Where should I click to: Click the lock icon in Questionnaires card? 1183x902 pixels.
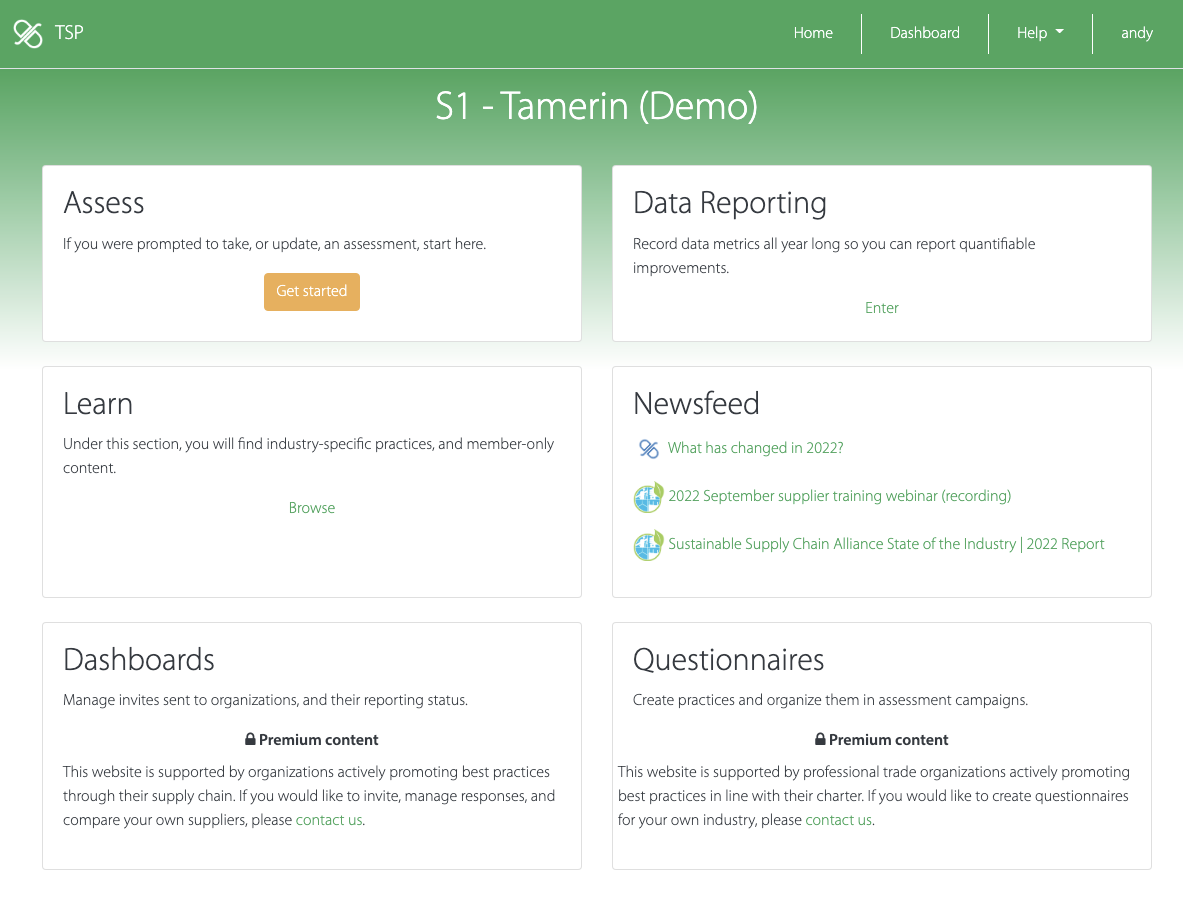click(820, 740)
